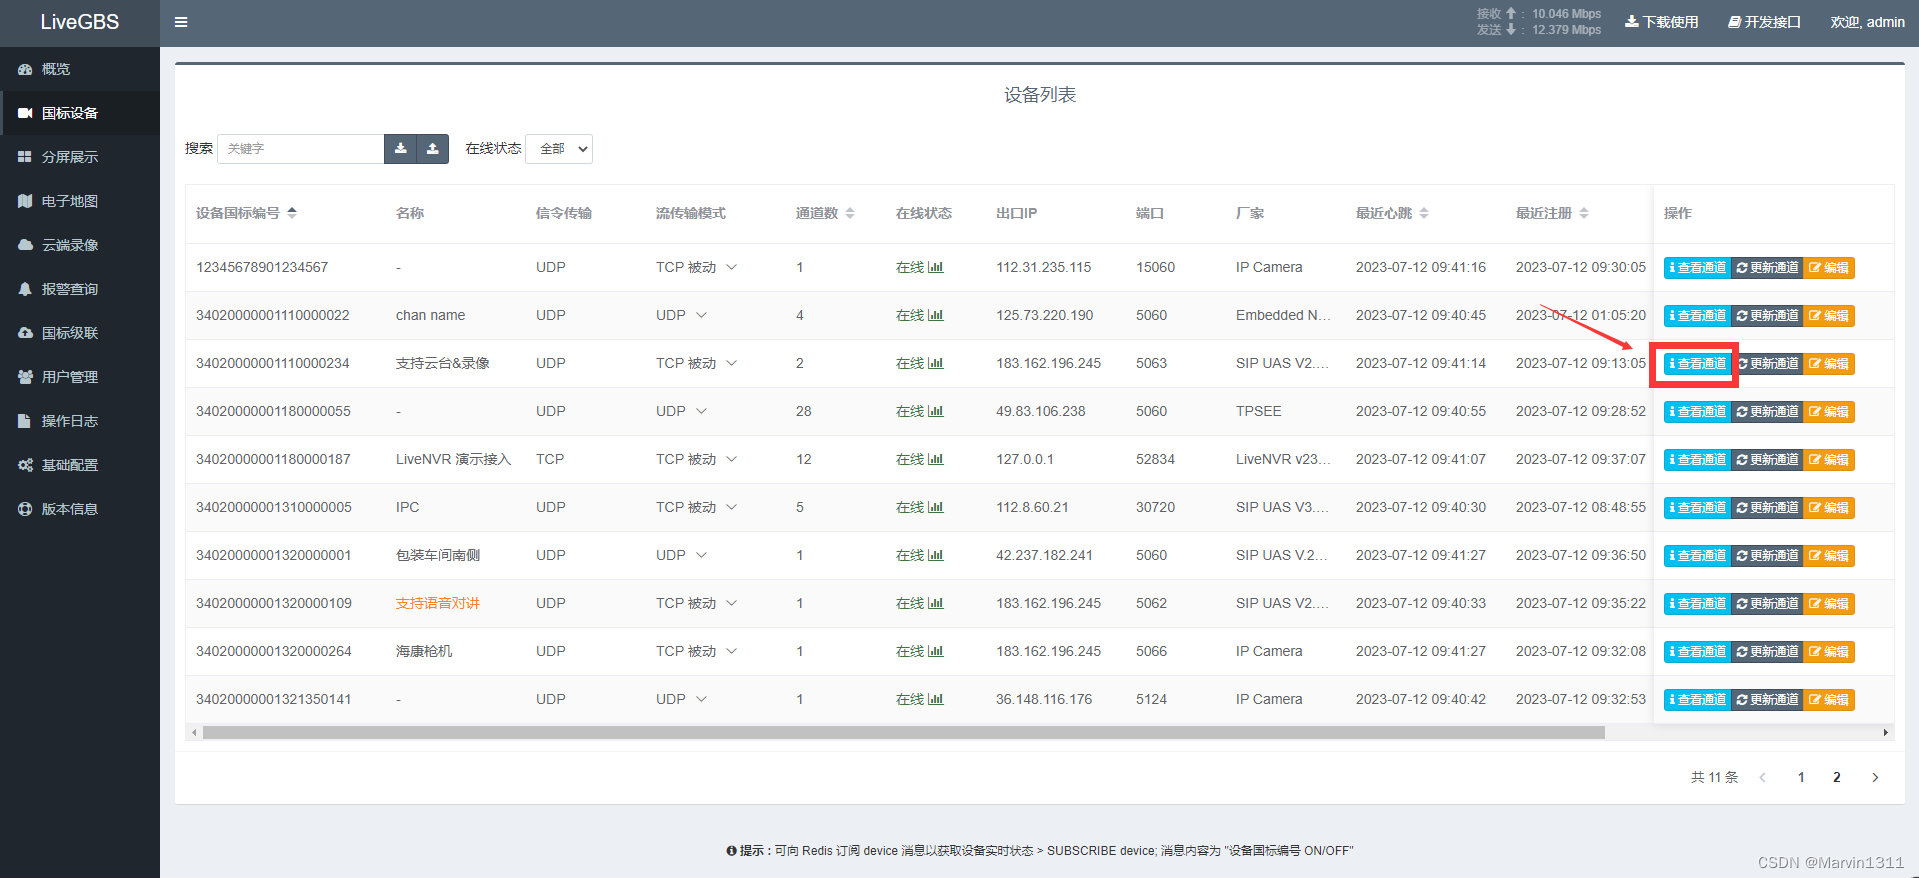Expand stream mode dropdown for 包装车间南侧 row
This screenshot has width=1919, height=878.
(701, 555)
